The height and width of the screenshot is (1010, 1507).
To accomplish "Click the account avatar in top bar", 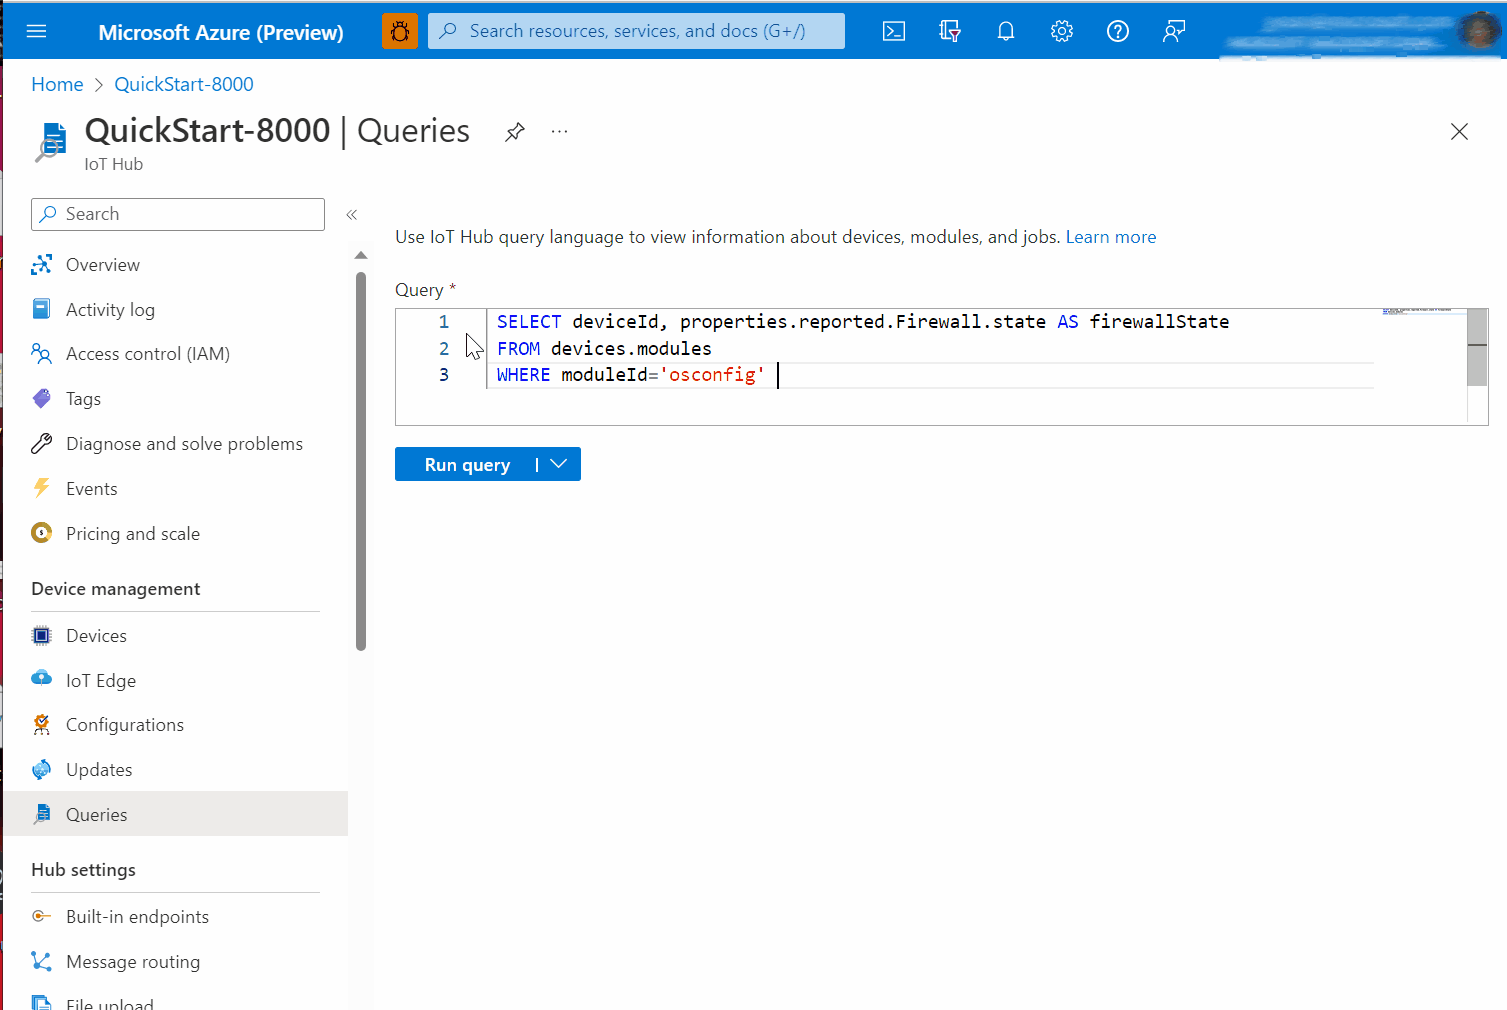I will click(x=1478, y=31).
